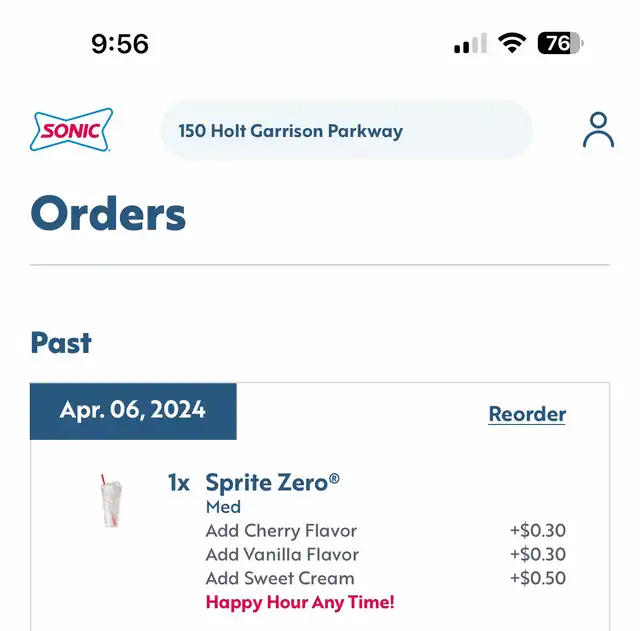Tap the Wi-Fi status icon
640x631 pixels.
[x=512, y=43]
